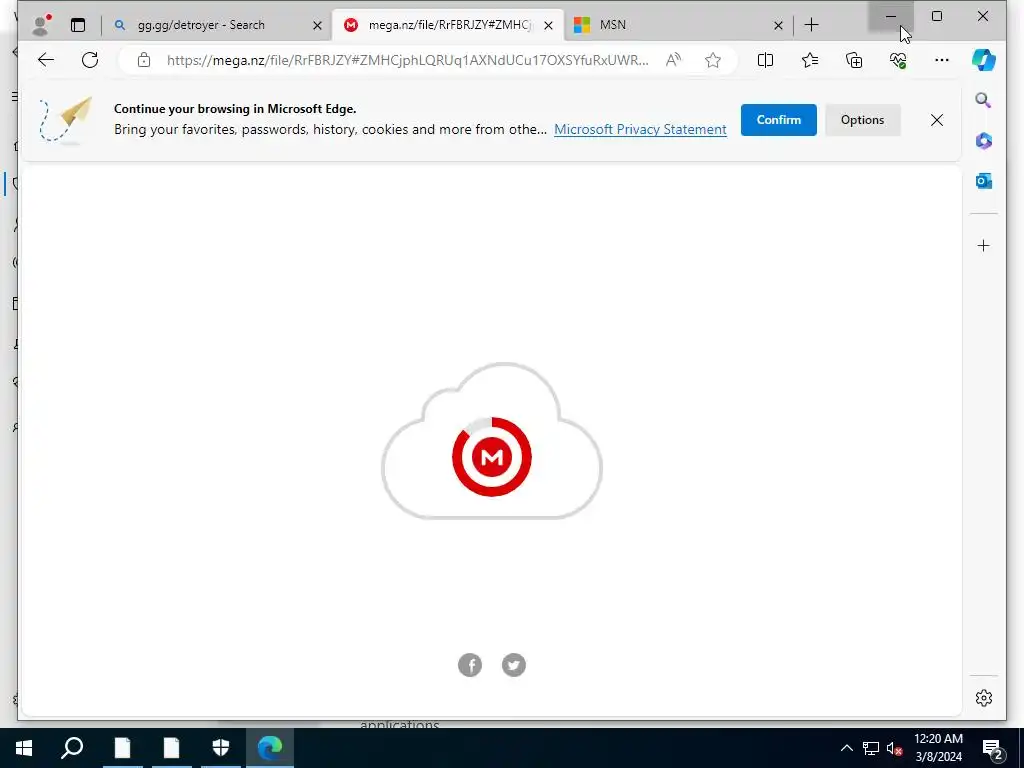Open the Edge profile avatar
The height and width of the screenshot is (768, 1024).
point(41,25)
